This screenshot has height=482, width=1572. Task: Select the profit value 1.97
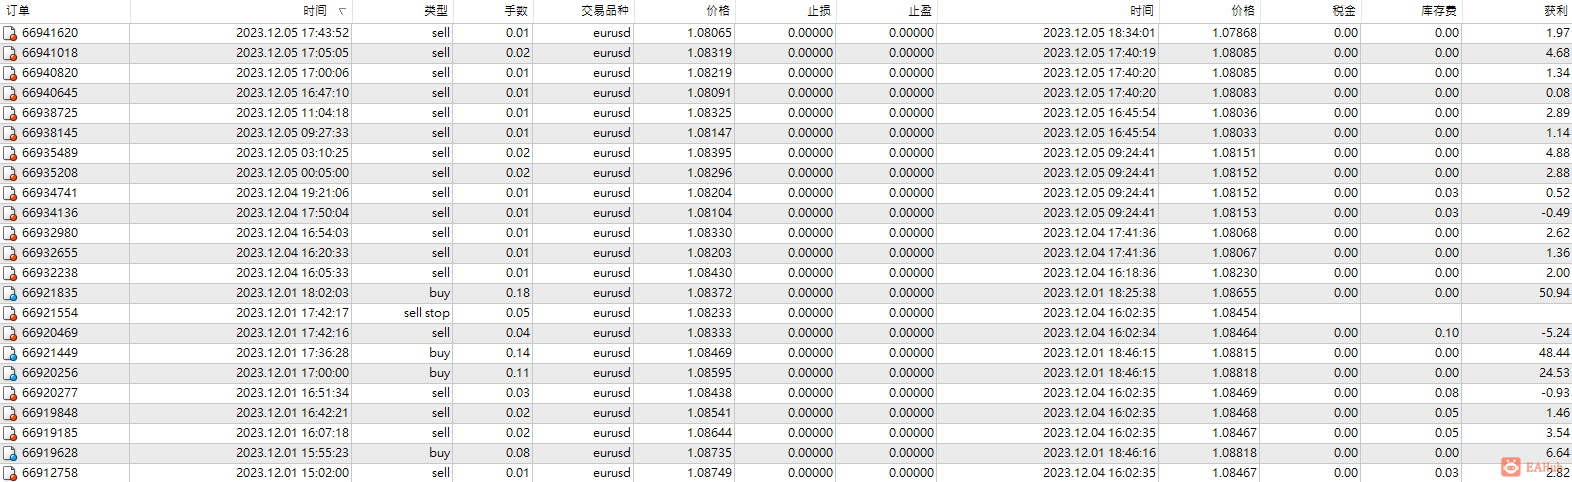(1557, 33)
